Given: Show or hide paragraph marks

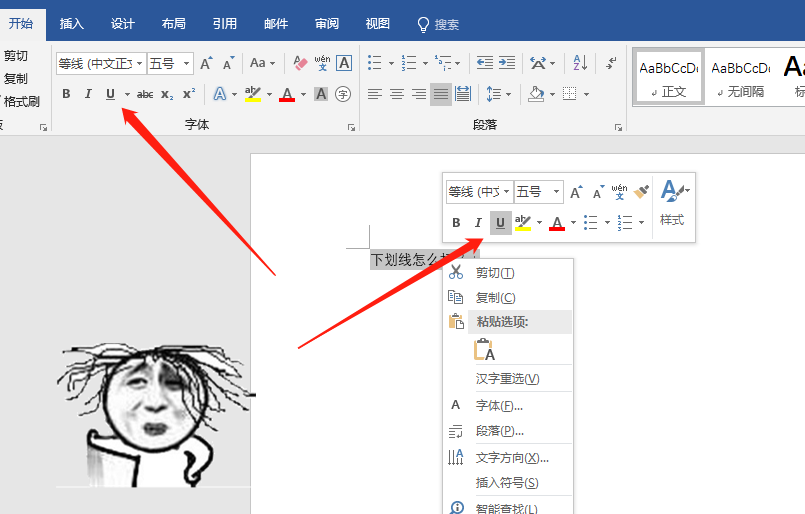Looking at the screenshot, I should tap(611, 63).
